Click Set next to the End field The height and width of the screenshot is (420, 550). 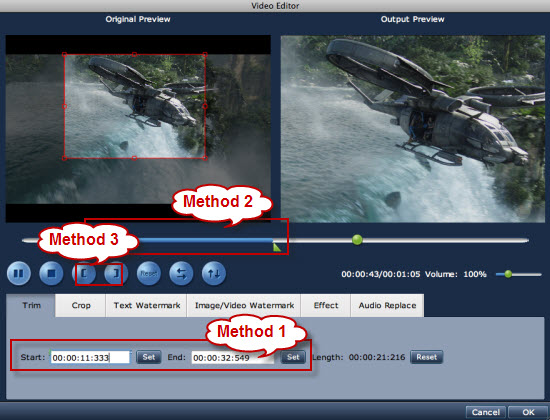tap(293, 357)
